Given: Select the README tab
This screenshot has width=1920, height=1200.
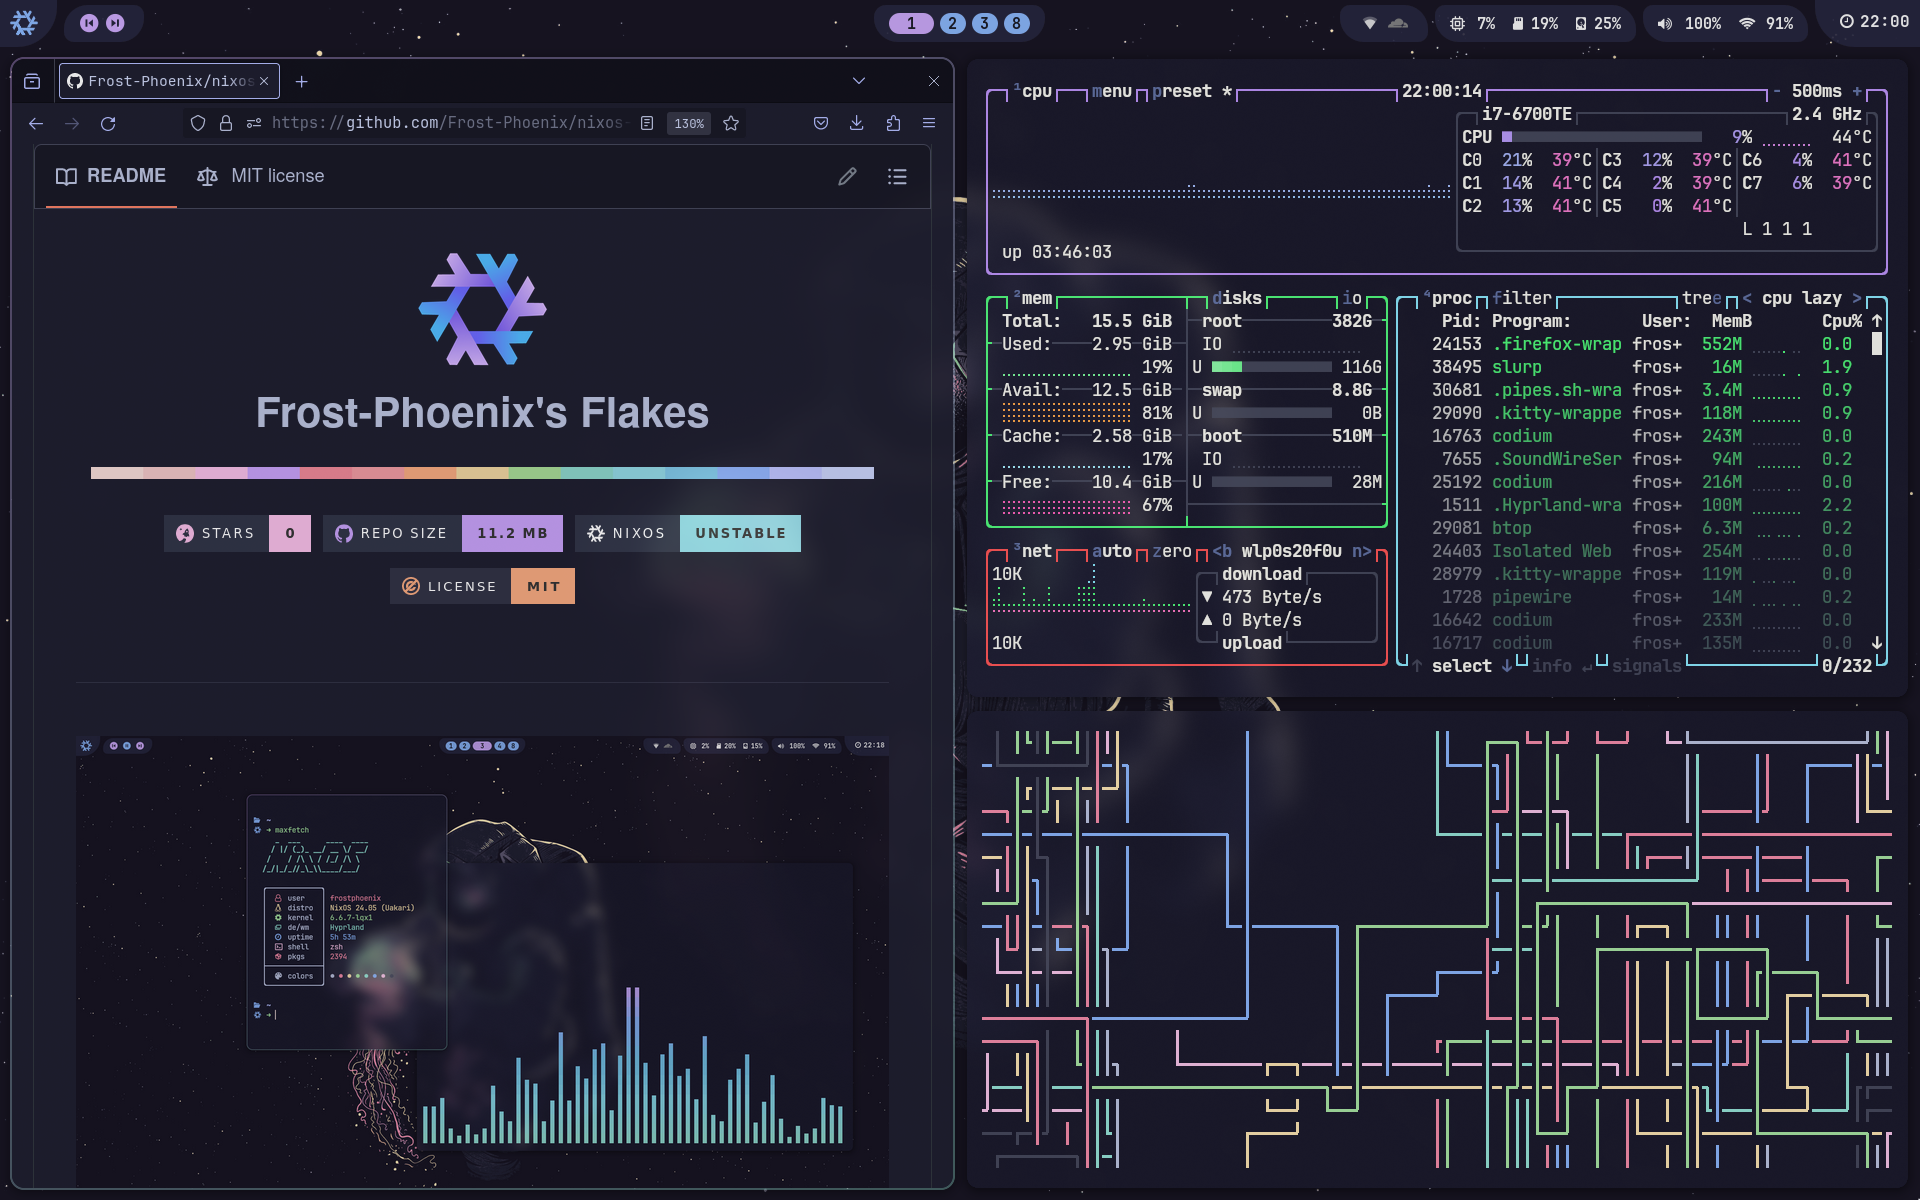Looking at the screenshot, I should coord(111,176).
